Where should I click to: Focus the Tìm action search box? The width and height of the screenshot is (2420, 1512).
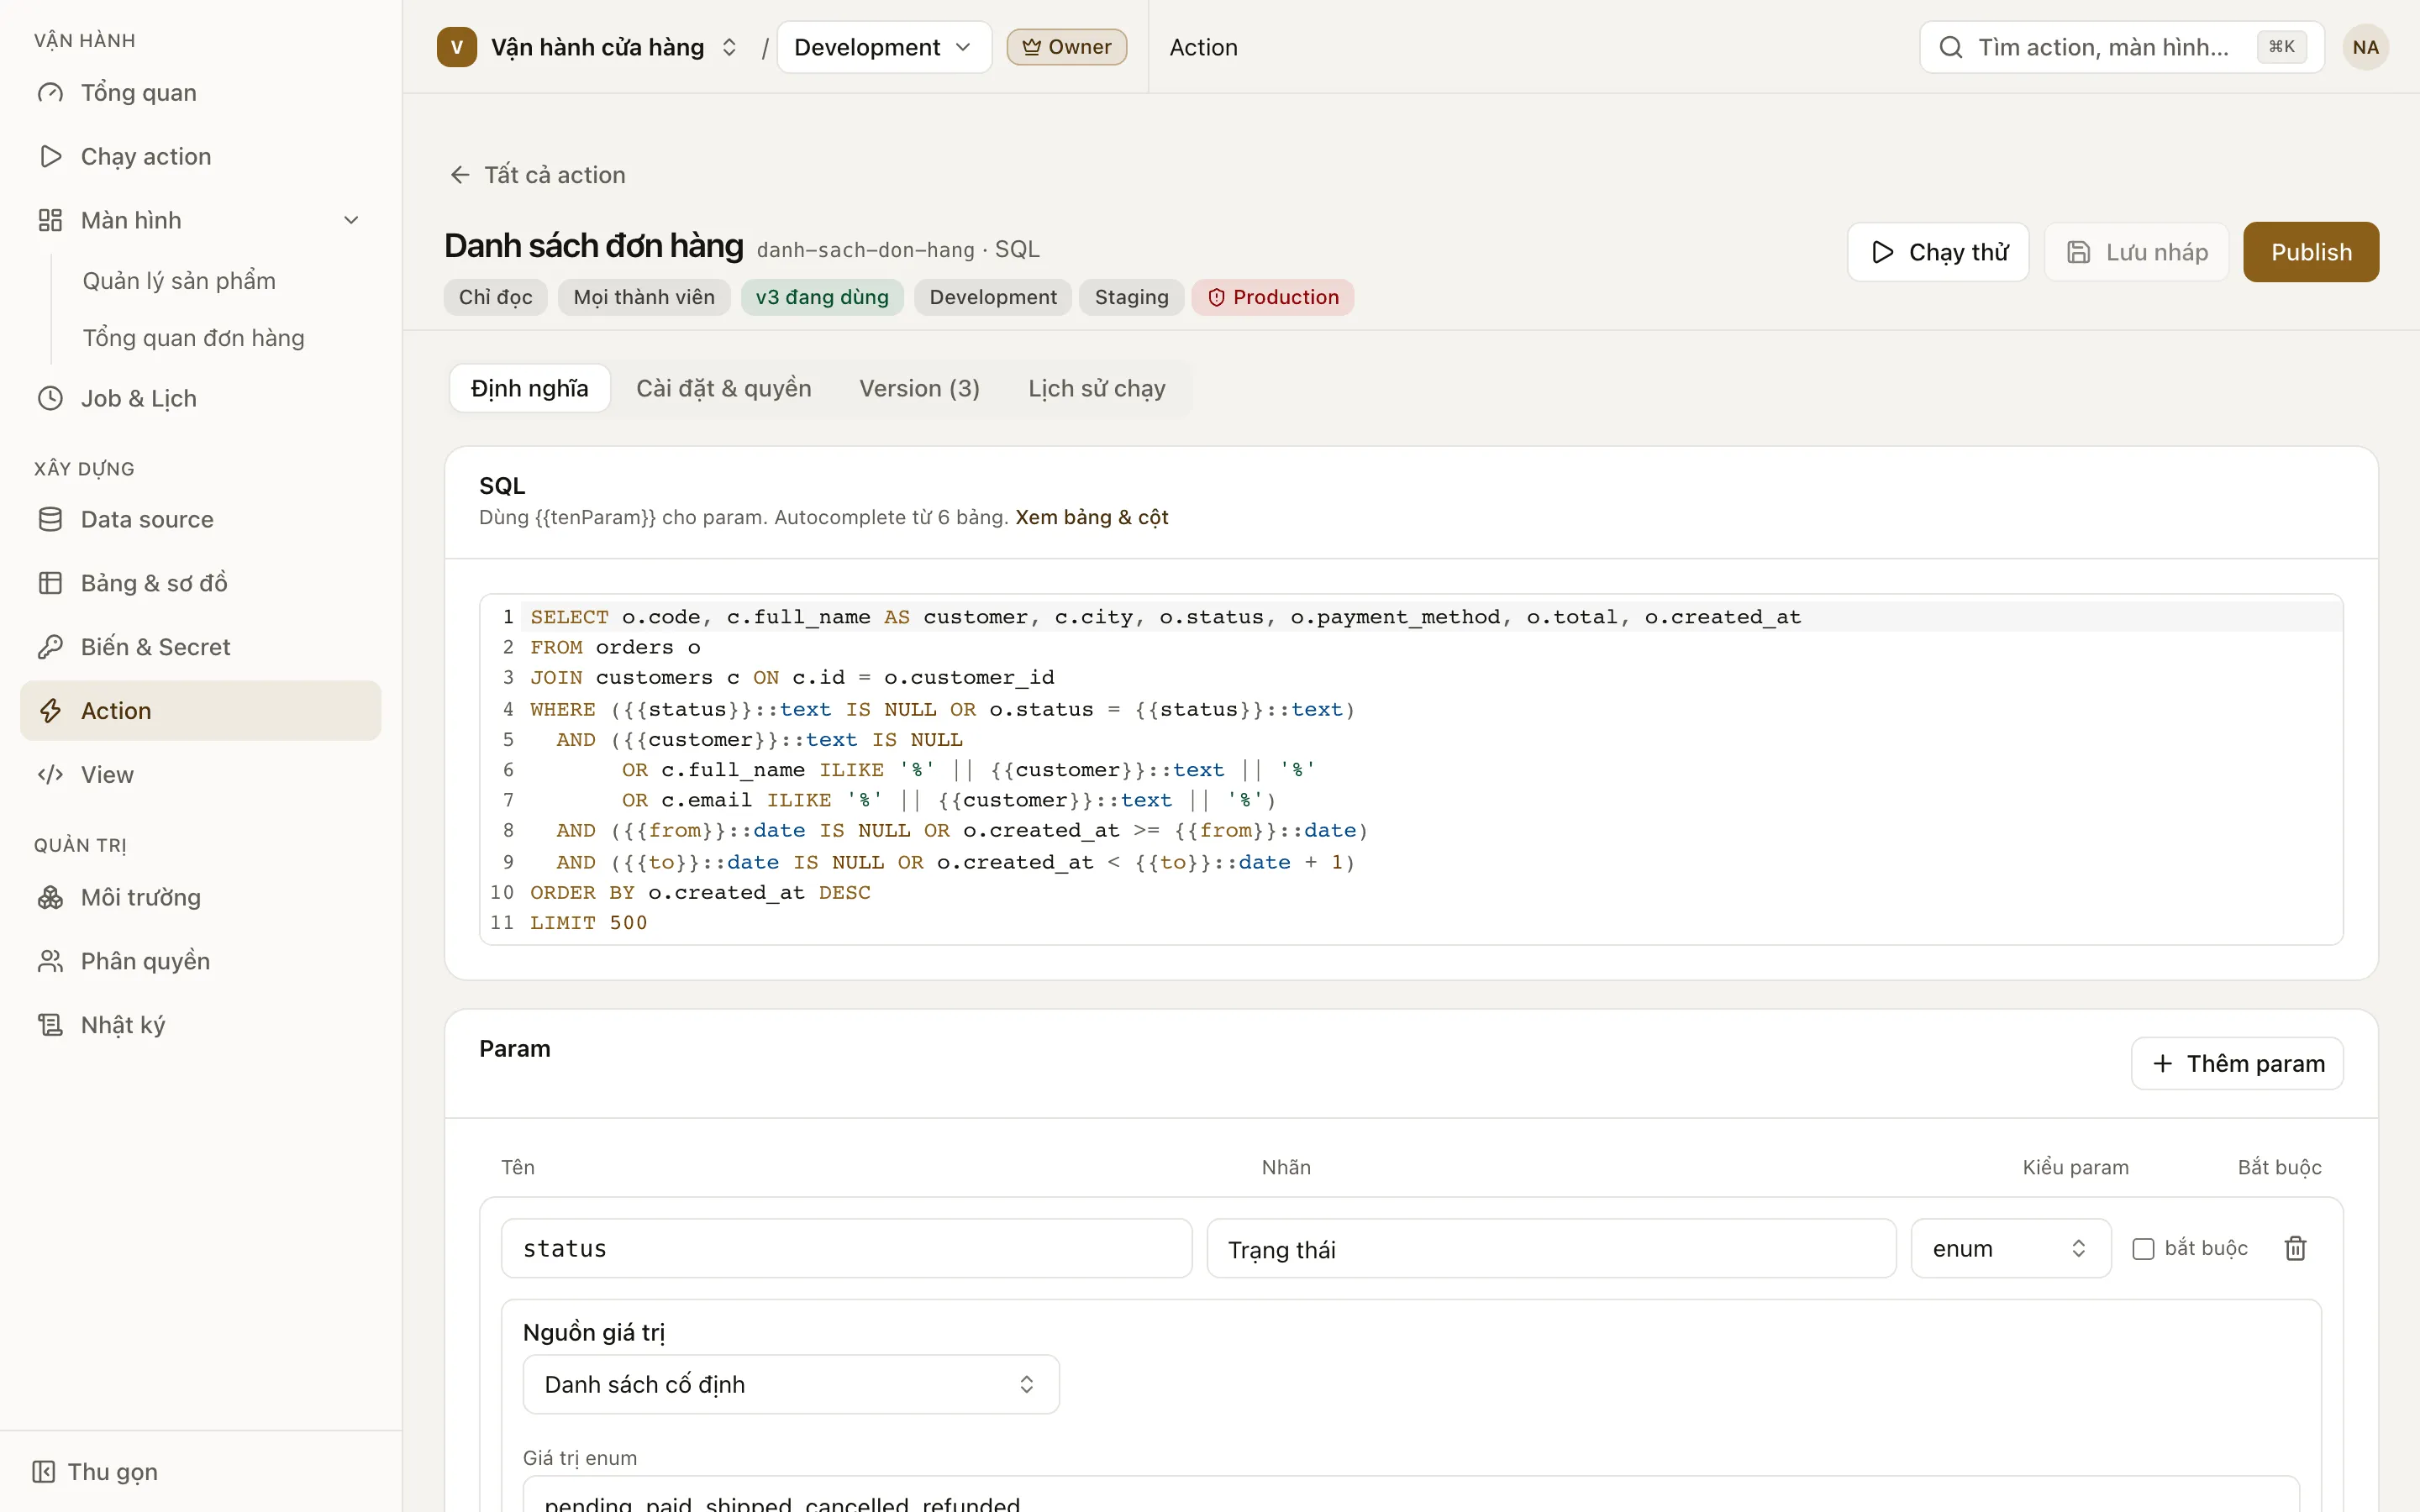(2121, 47)
